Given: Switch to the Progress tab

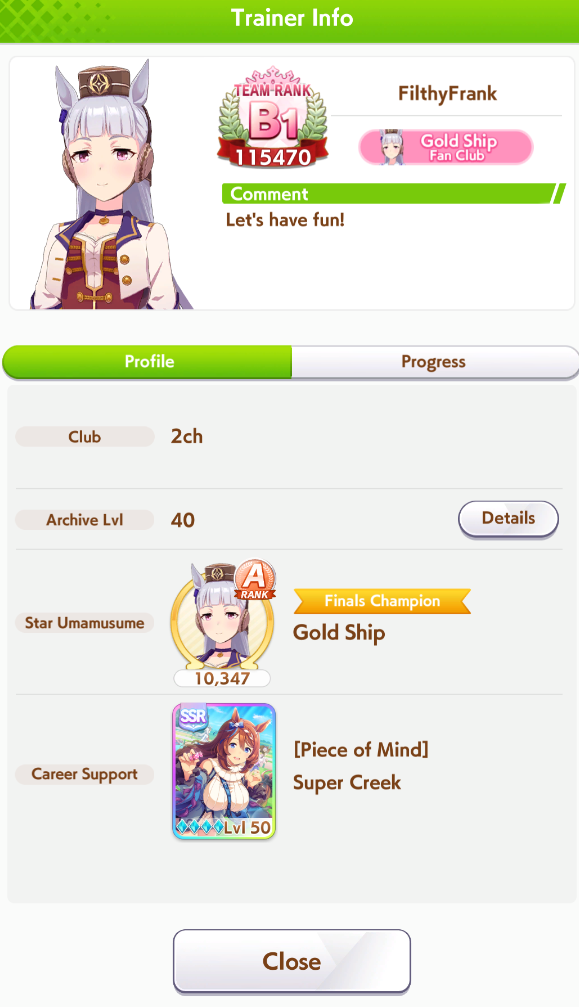Looking at the screenshot, I should [435, 362].
